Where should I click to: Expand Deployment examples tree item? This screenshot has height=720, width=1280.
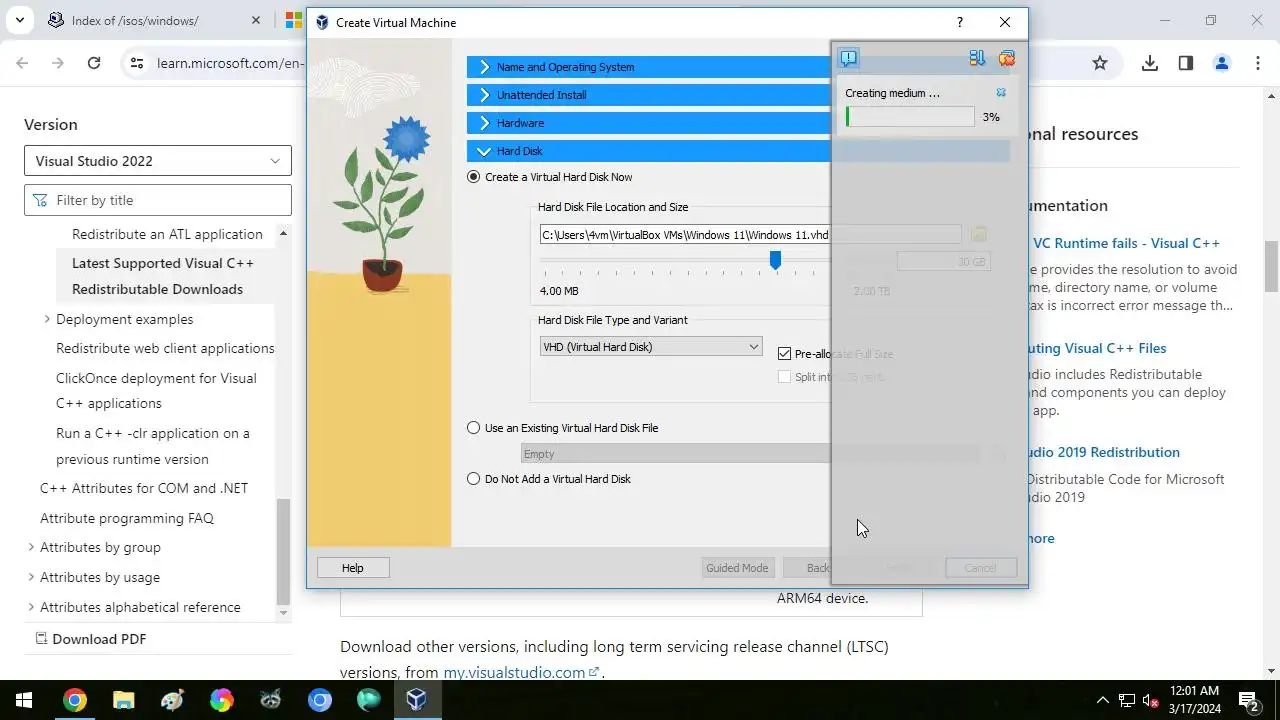(x=47, y=319)
